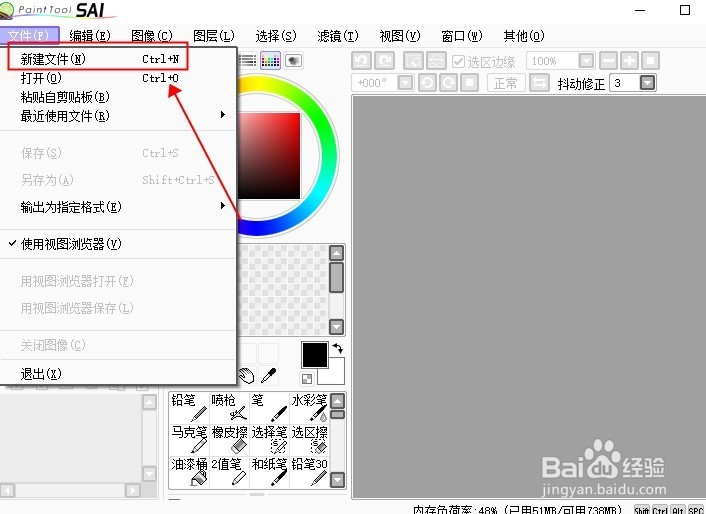Choose 退出 to exit the application
Image resolution: width=706 pixels, height=514 pixels.
[x=118, y=374]
